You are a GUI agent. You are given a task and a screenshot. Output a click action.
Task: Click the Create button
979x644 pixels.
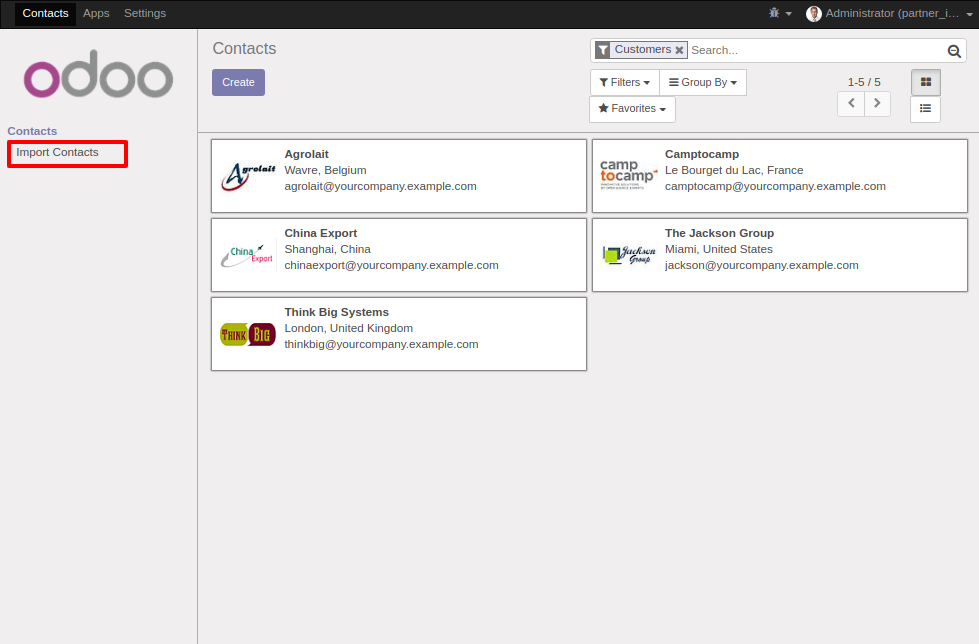(x=238, y=83)
